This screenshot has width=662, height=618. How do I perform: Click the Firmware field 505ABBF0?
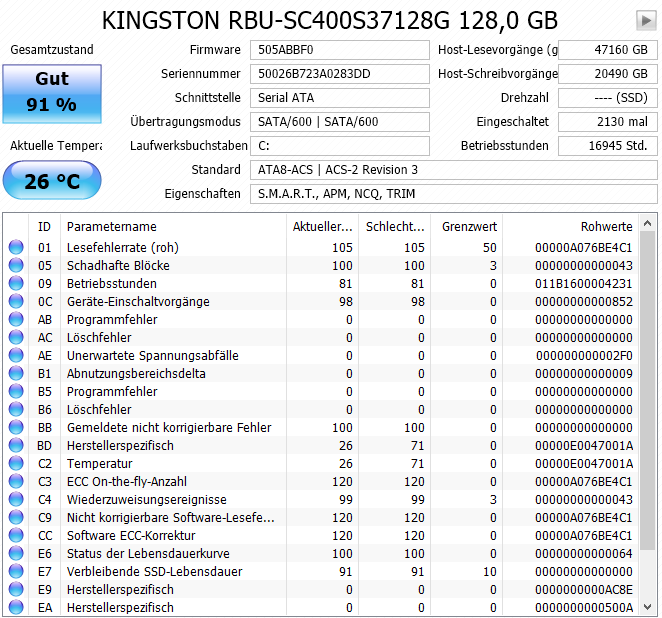point(340,50)
